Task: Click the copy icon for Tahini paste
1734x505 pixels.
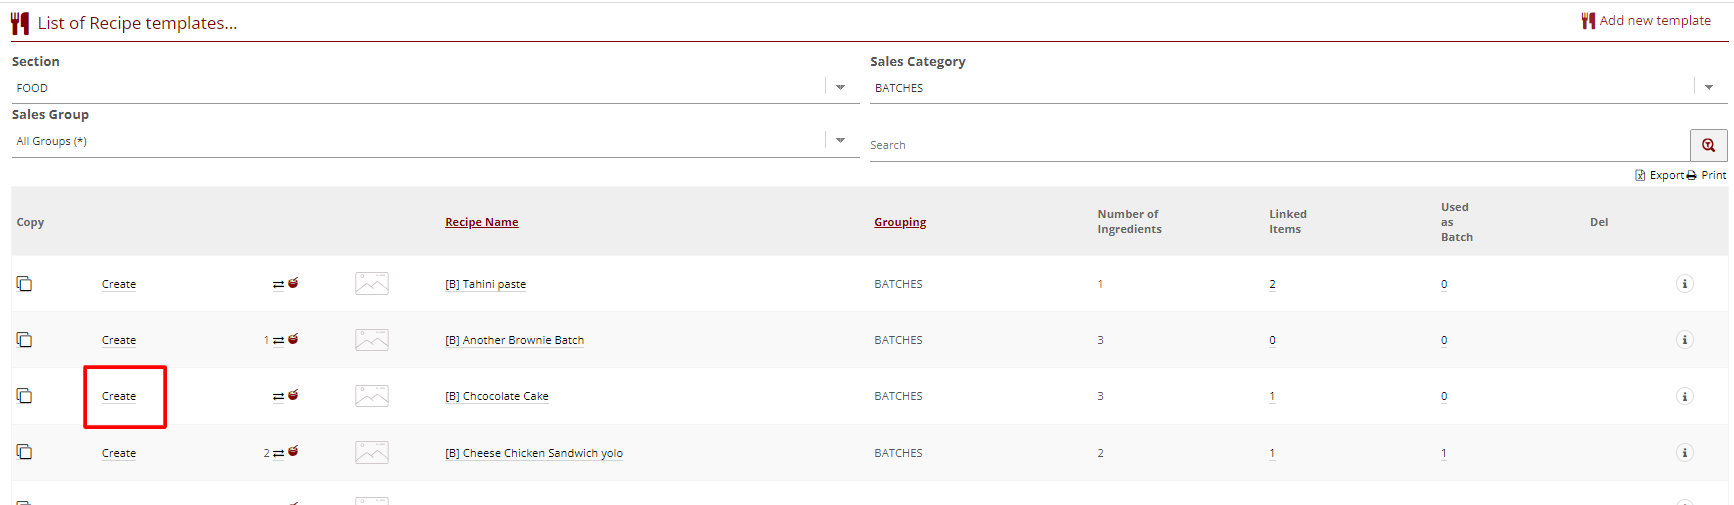Action: point(25,284)
